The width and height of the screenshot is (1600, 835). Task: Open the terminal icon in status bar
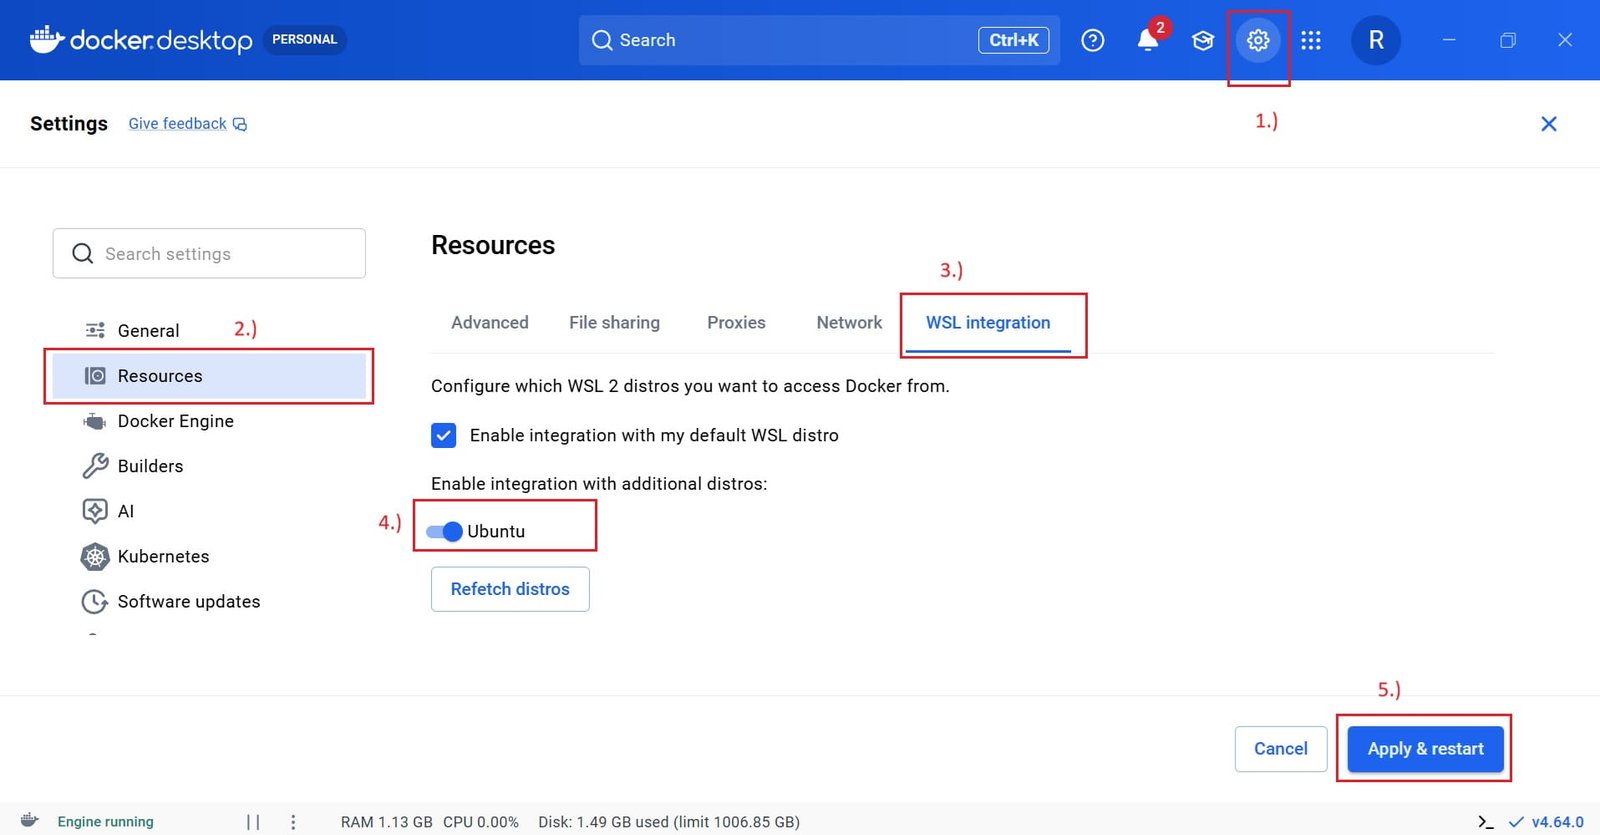click(x=1486, y=822)
